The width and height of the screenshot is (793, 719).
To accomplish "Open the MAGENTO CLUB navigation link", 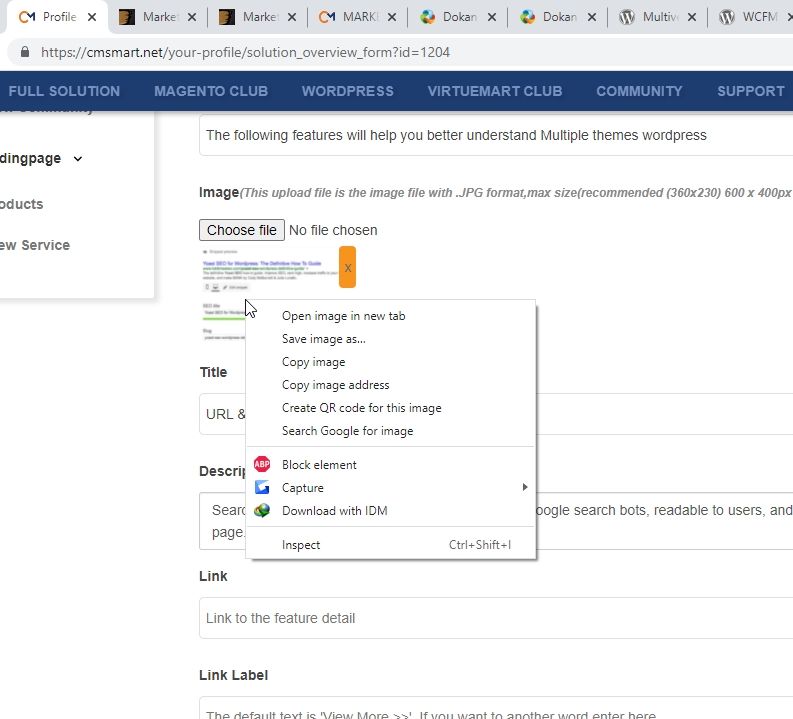I will (x=211, y=91).
